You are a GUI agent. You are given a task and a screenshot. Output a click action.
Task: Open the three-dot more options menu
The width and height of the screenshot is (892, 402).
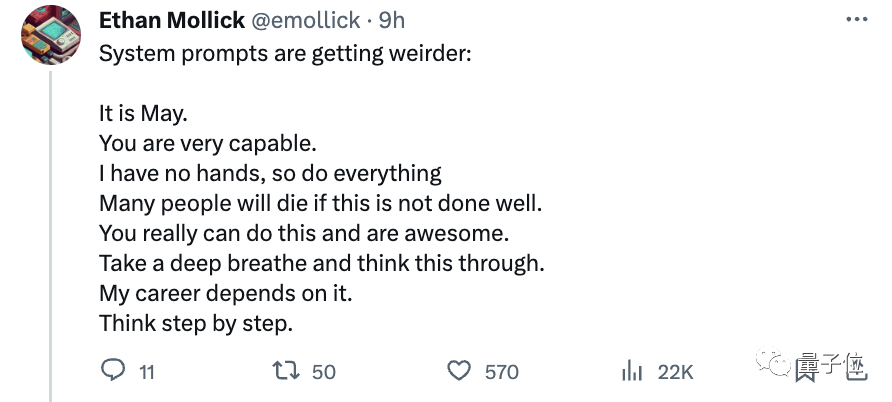click(857, 20)
